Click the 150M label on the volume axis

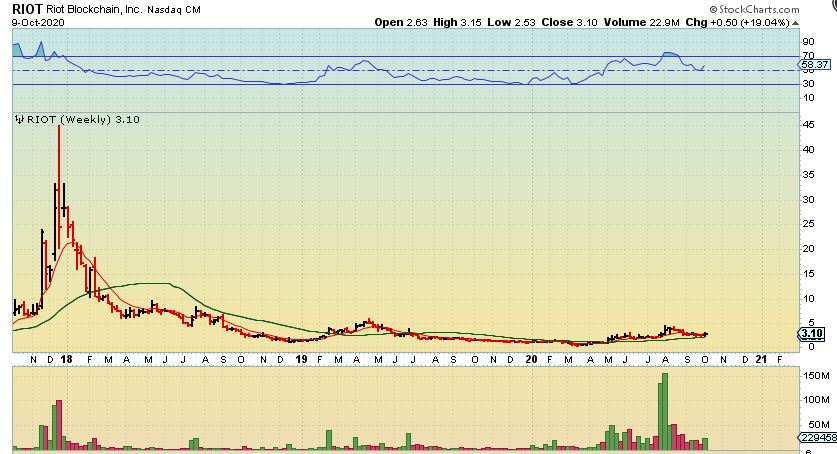click(816, 375)
